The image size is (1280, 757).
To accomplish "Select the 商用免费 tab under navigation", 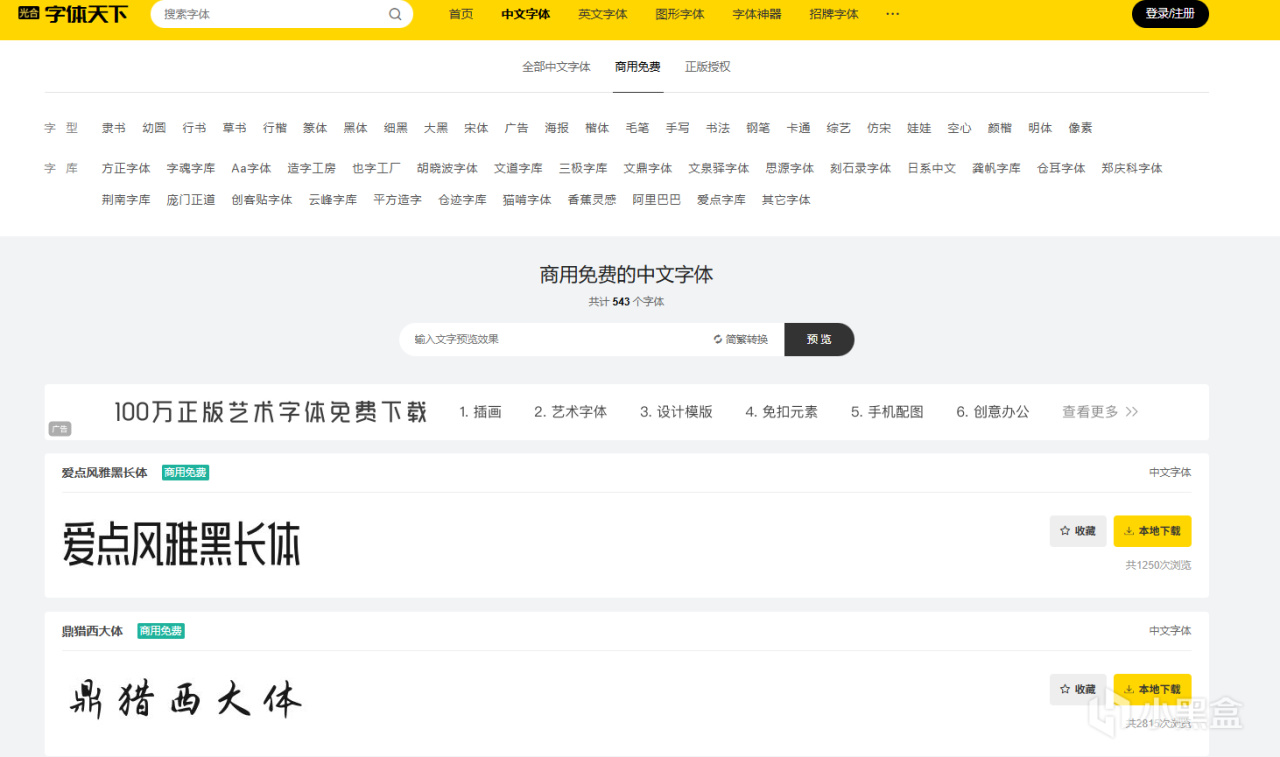I will 638,67.
